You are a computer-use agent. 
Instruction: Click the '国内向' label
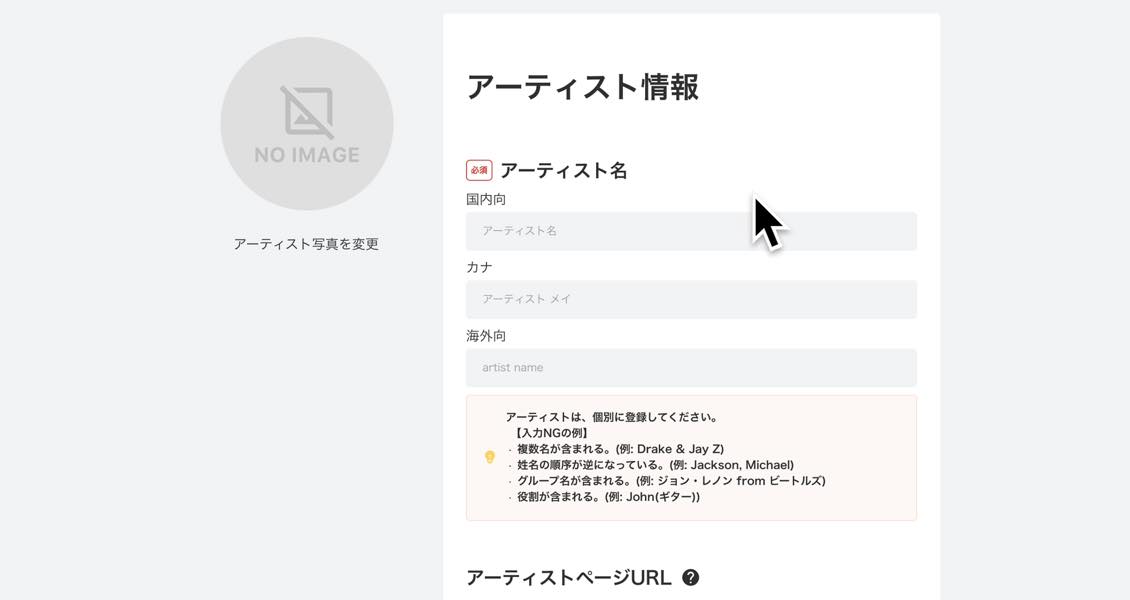coord(486,200)
